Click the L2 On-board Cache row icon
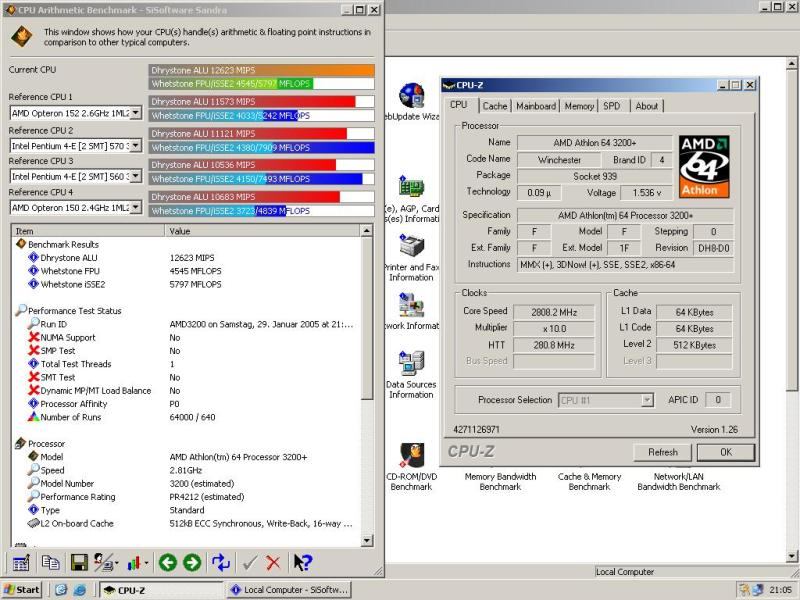Screen dimensions: 800x600 (x=33, y=523)
